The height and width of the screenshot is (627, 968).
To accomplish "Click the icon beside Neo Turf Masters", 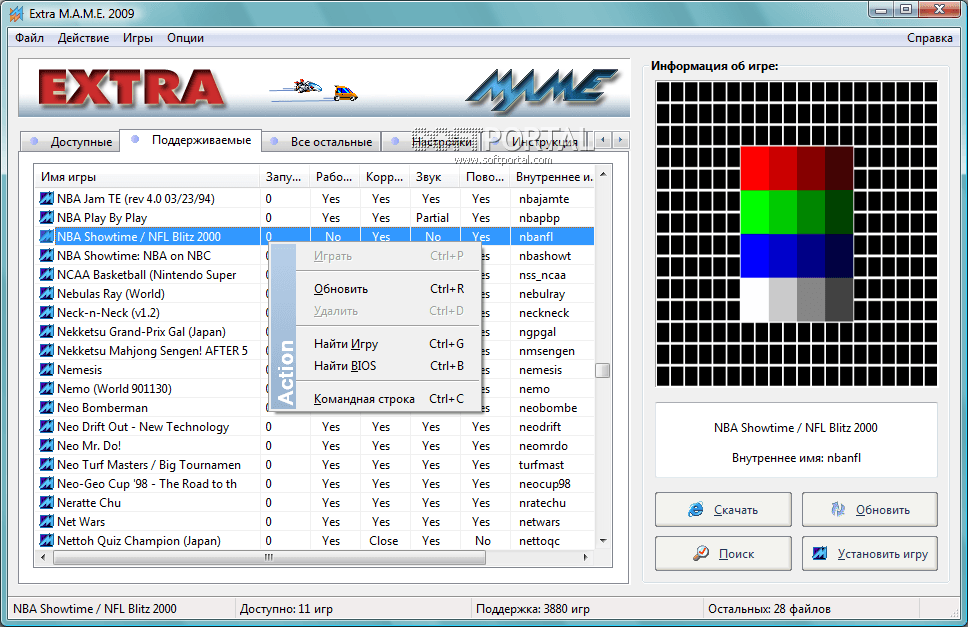I will tap(46, 465).
